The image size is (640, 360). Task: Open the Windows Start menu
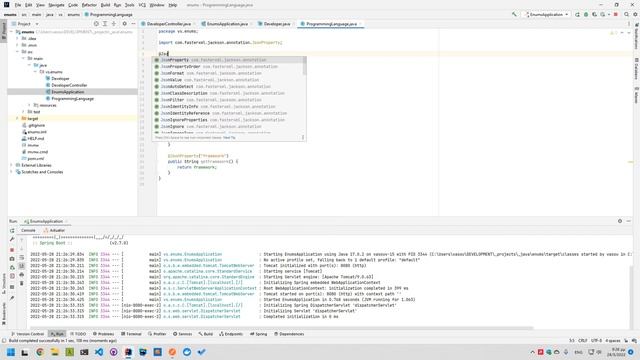[11, 352]
